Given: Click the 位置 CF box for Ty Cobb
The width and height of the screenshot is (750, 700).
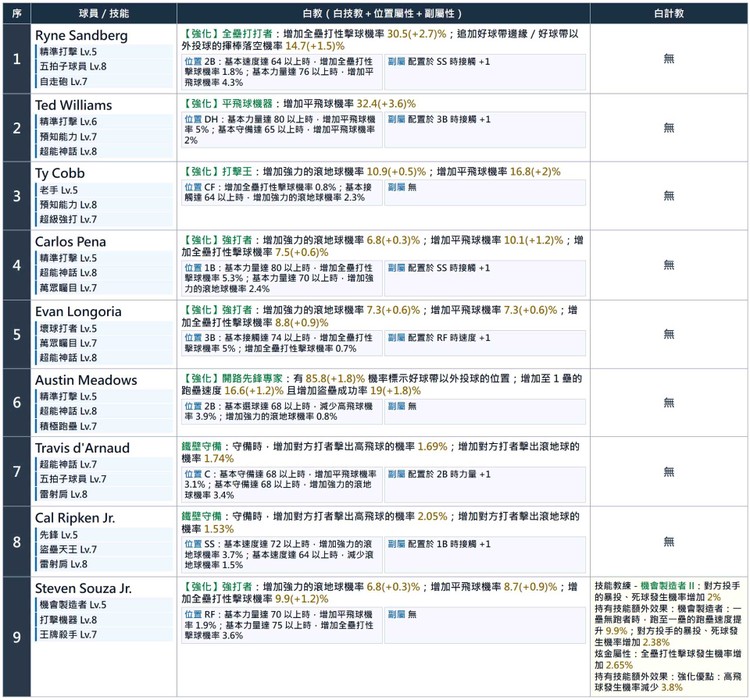Looking at the screenshot, I should 282,192.
